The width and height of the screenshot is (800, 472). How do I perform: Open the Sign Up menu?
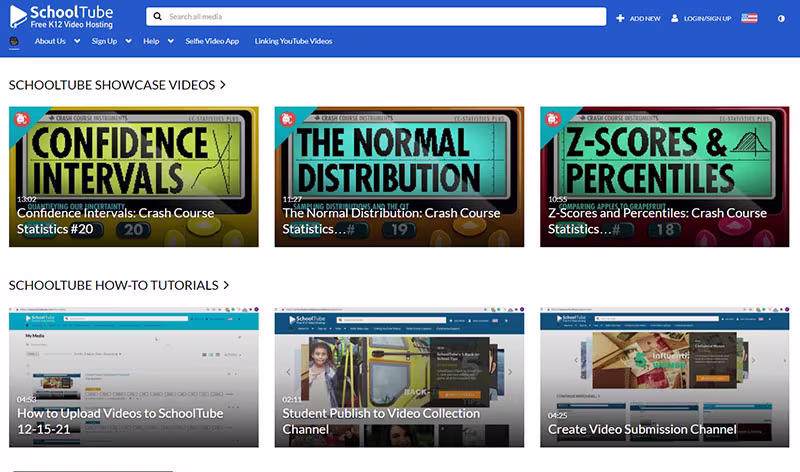point(104,41)
